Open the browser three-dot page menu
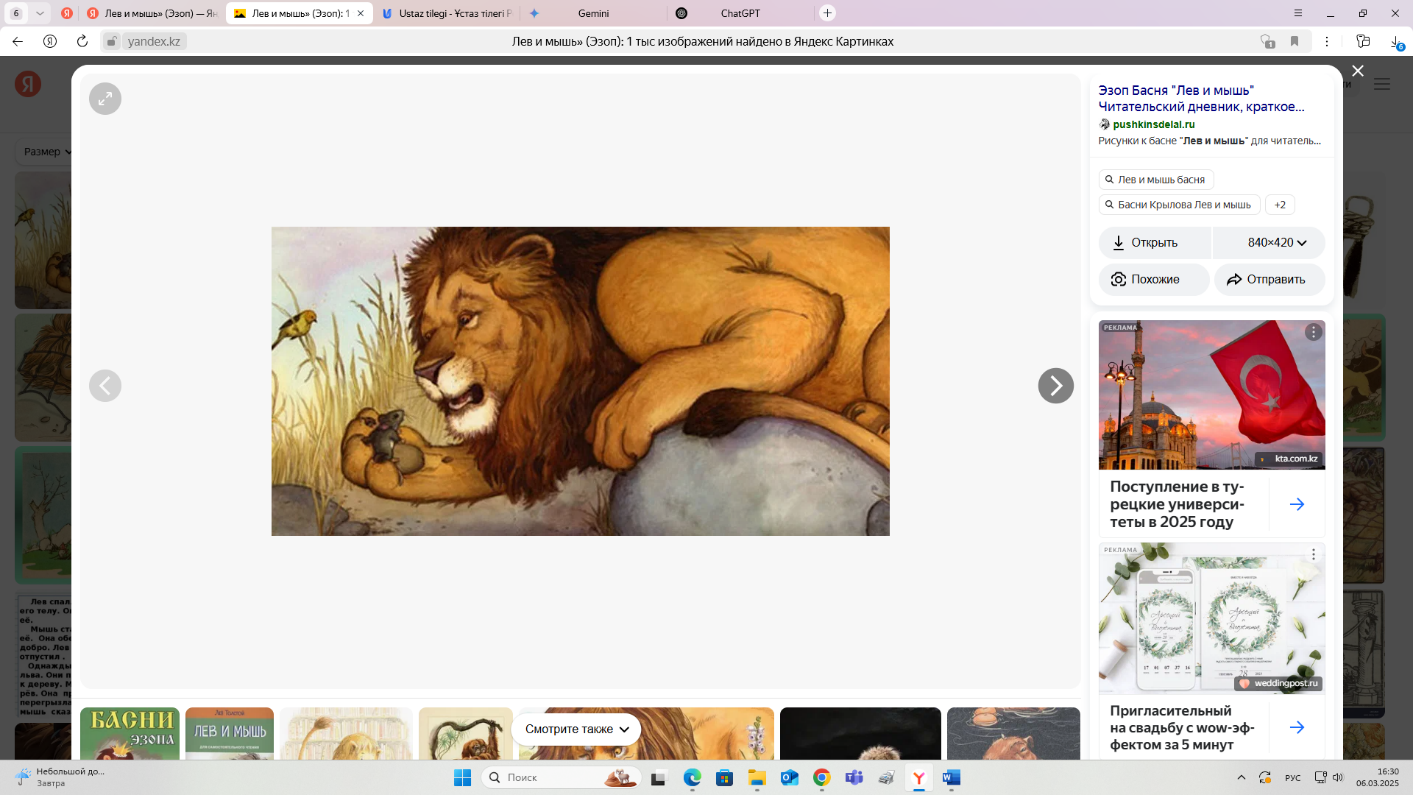 [x=1327, y=41]
